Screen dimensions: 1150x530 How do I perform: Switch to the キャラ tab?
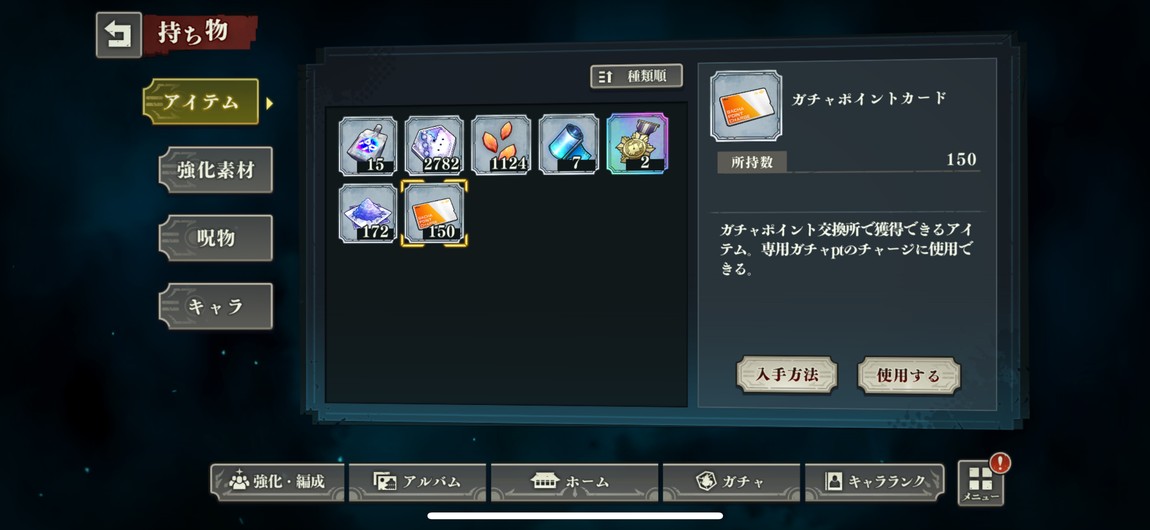point(216,306)
